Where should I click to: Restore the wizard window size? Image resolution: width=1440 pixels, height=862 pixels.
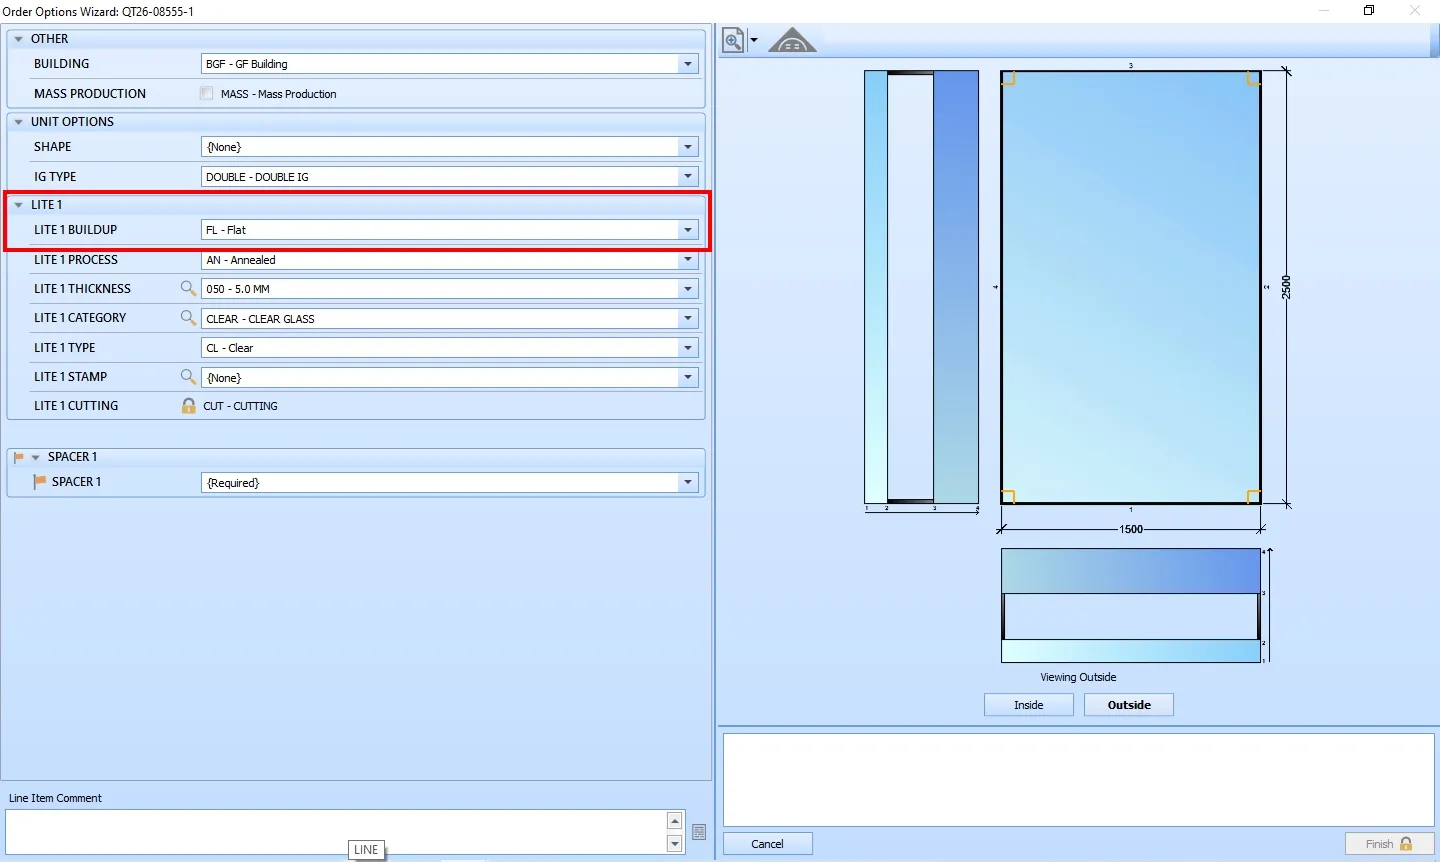coord(1369,11)
